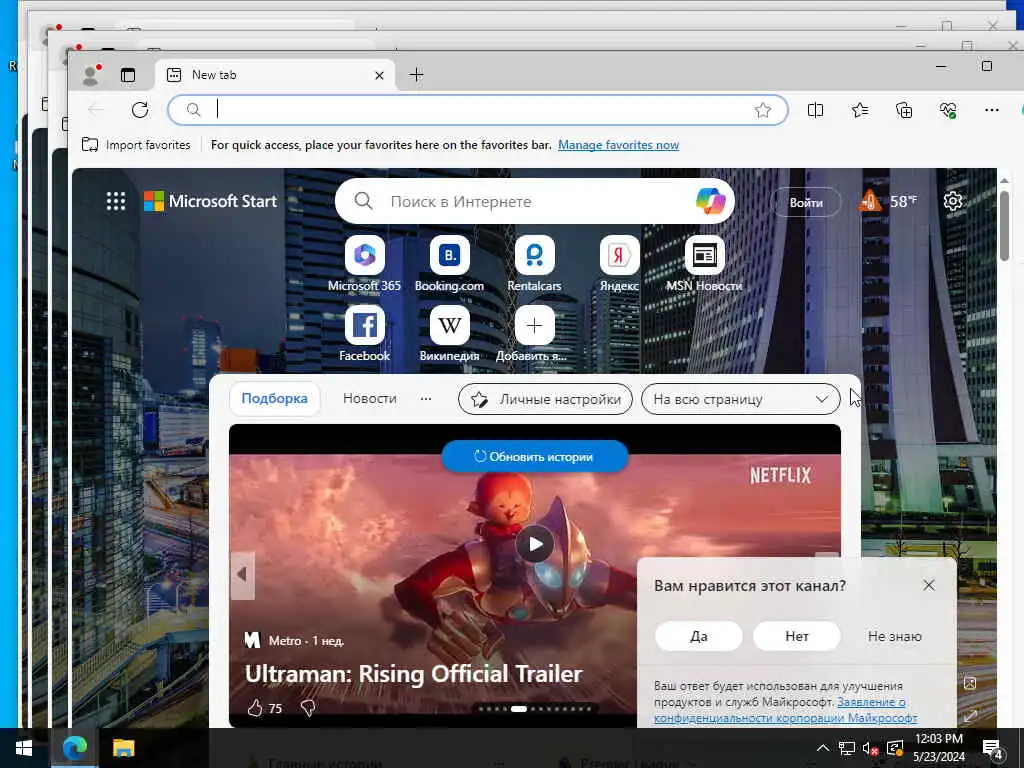Answer Не знаю in channel feedback popup
1024x768 pixels.
point(894,635)
